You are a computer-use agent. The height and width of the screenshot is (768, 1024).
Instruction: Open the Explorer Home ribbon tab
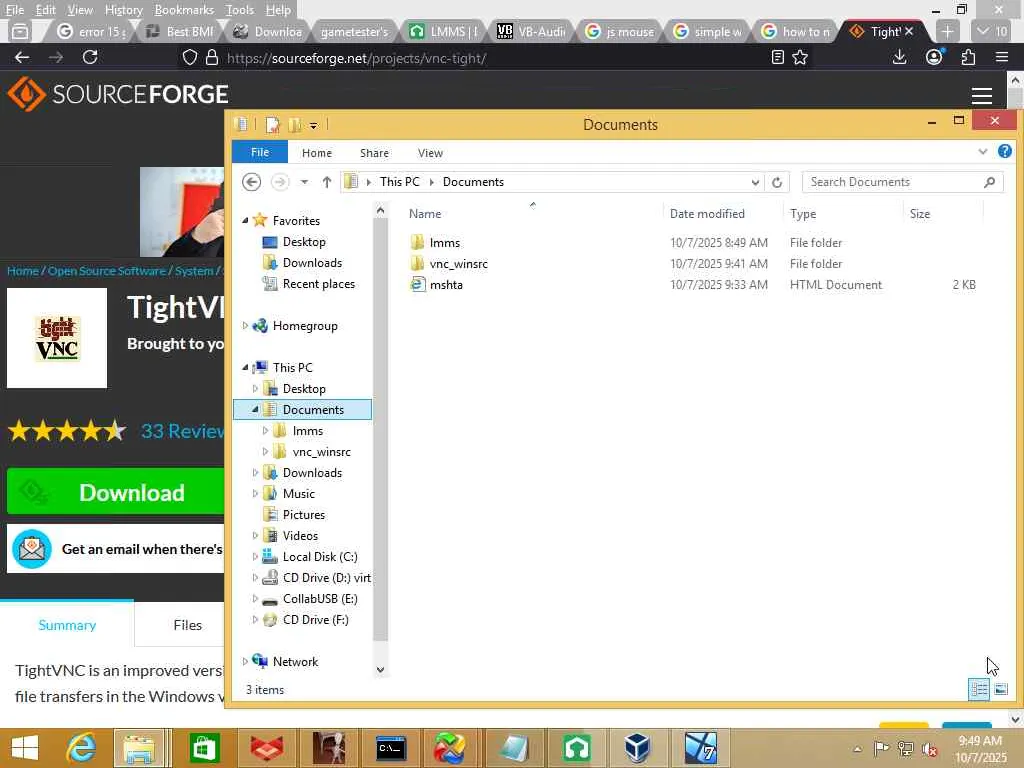(x=317, y=153)
